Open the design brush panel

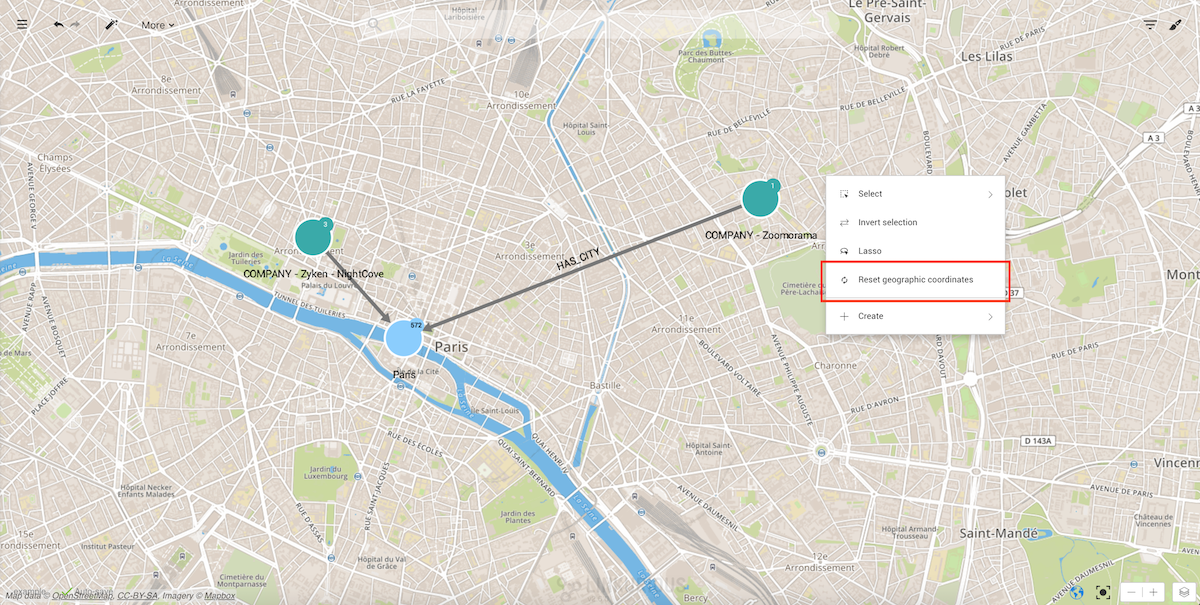[x=1175, y=24]
